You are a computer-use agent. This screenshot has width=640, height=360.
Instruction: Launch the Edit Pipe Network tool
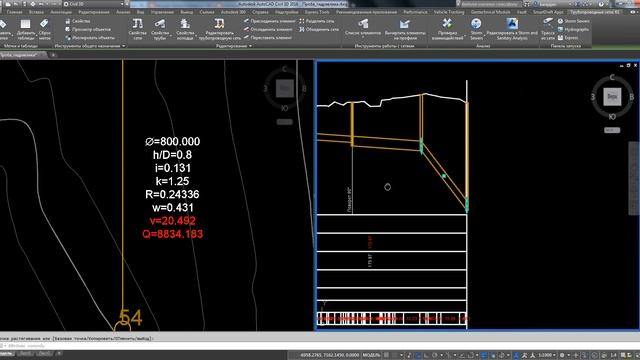click(x=220, y=29)
